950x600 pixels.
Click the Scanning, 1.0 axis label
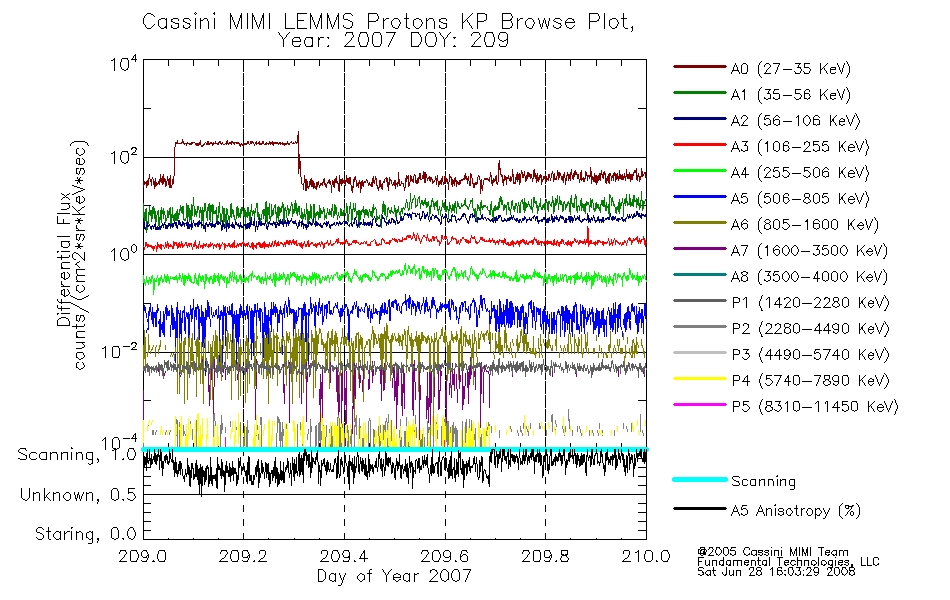77,455
